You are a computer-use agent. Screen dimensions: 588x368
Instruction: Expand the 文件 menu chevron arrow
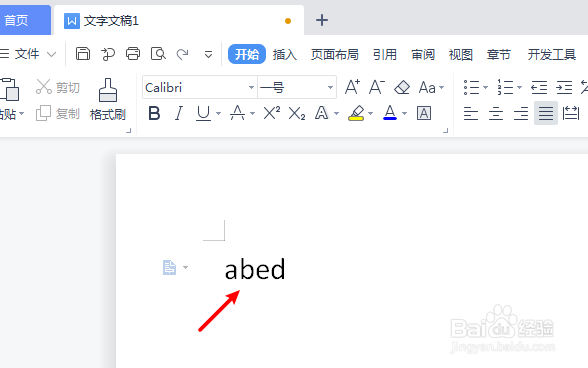click(52, 55)
